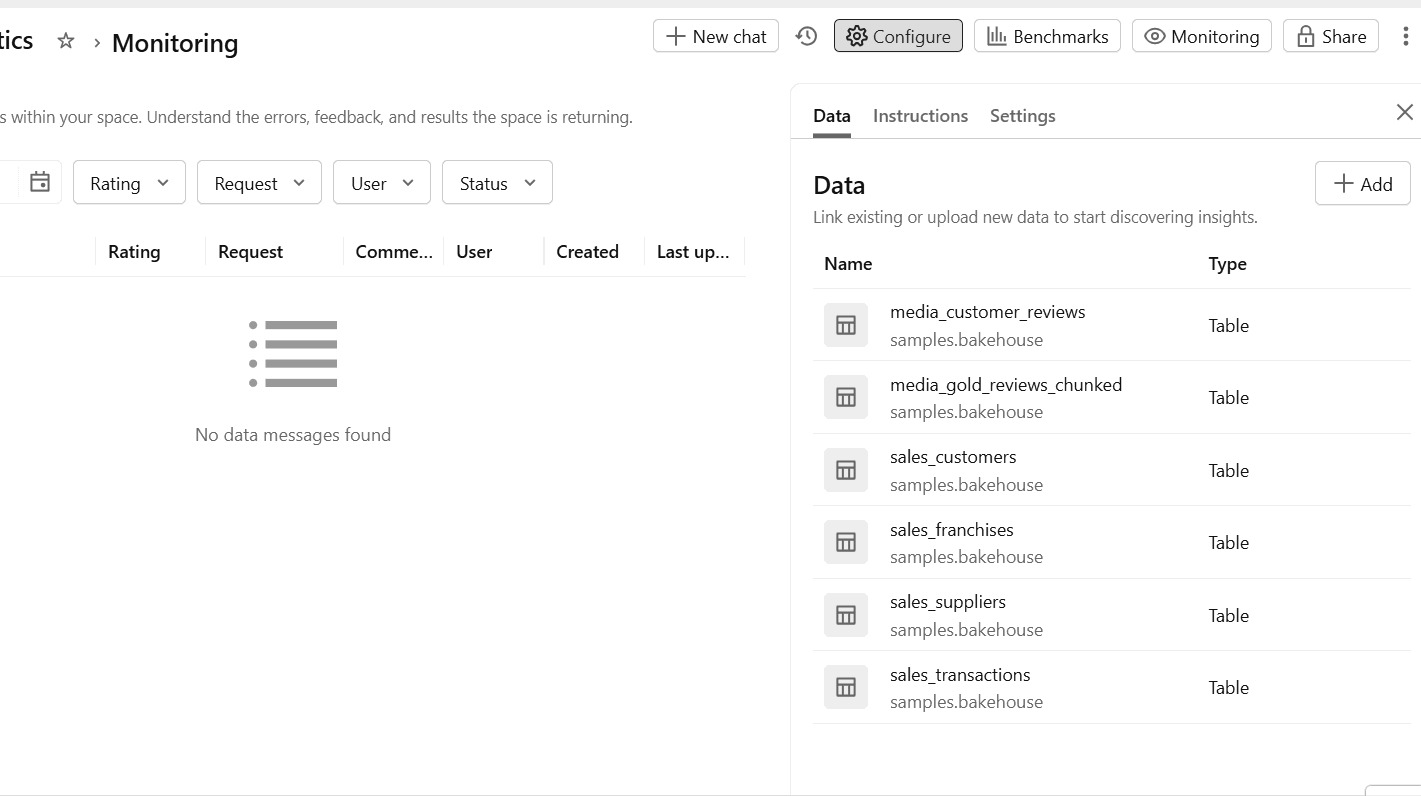Expand the User filter
This screenshot has height=796, width=1421.
point(381,182)
